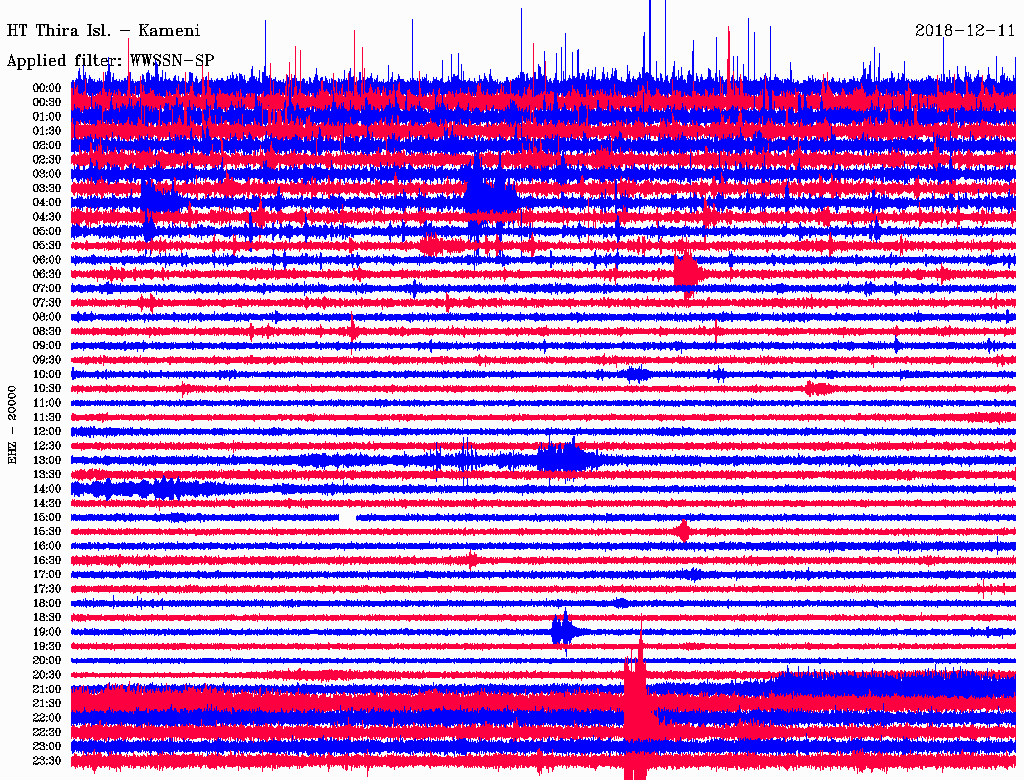Click the data gap in the 15:00 trace

(347, 517)
